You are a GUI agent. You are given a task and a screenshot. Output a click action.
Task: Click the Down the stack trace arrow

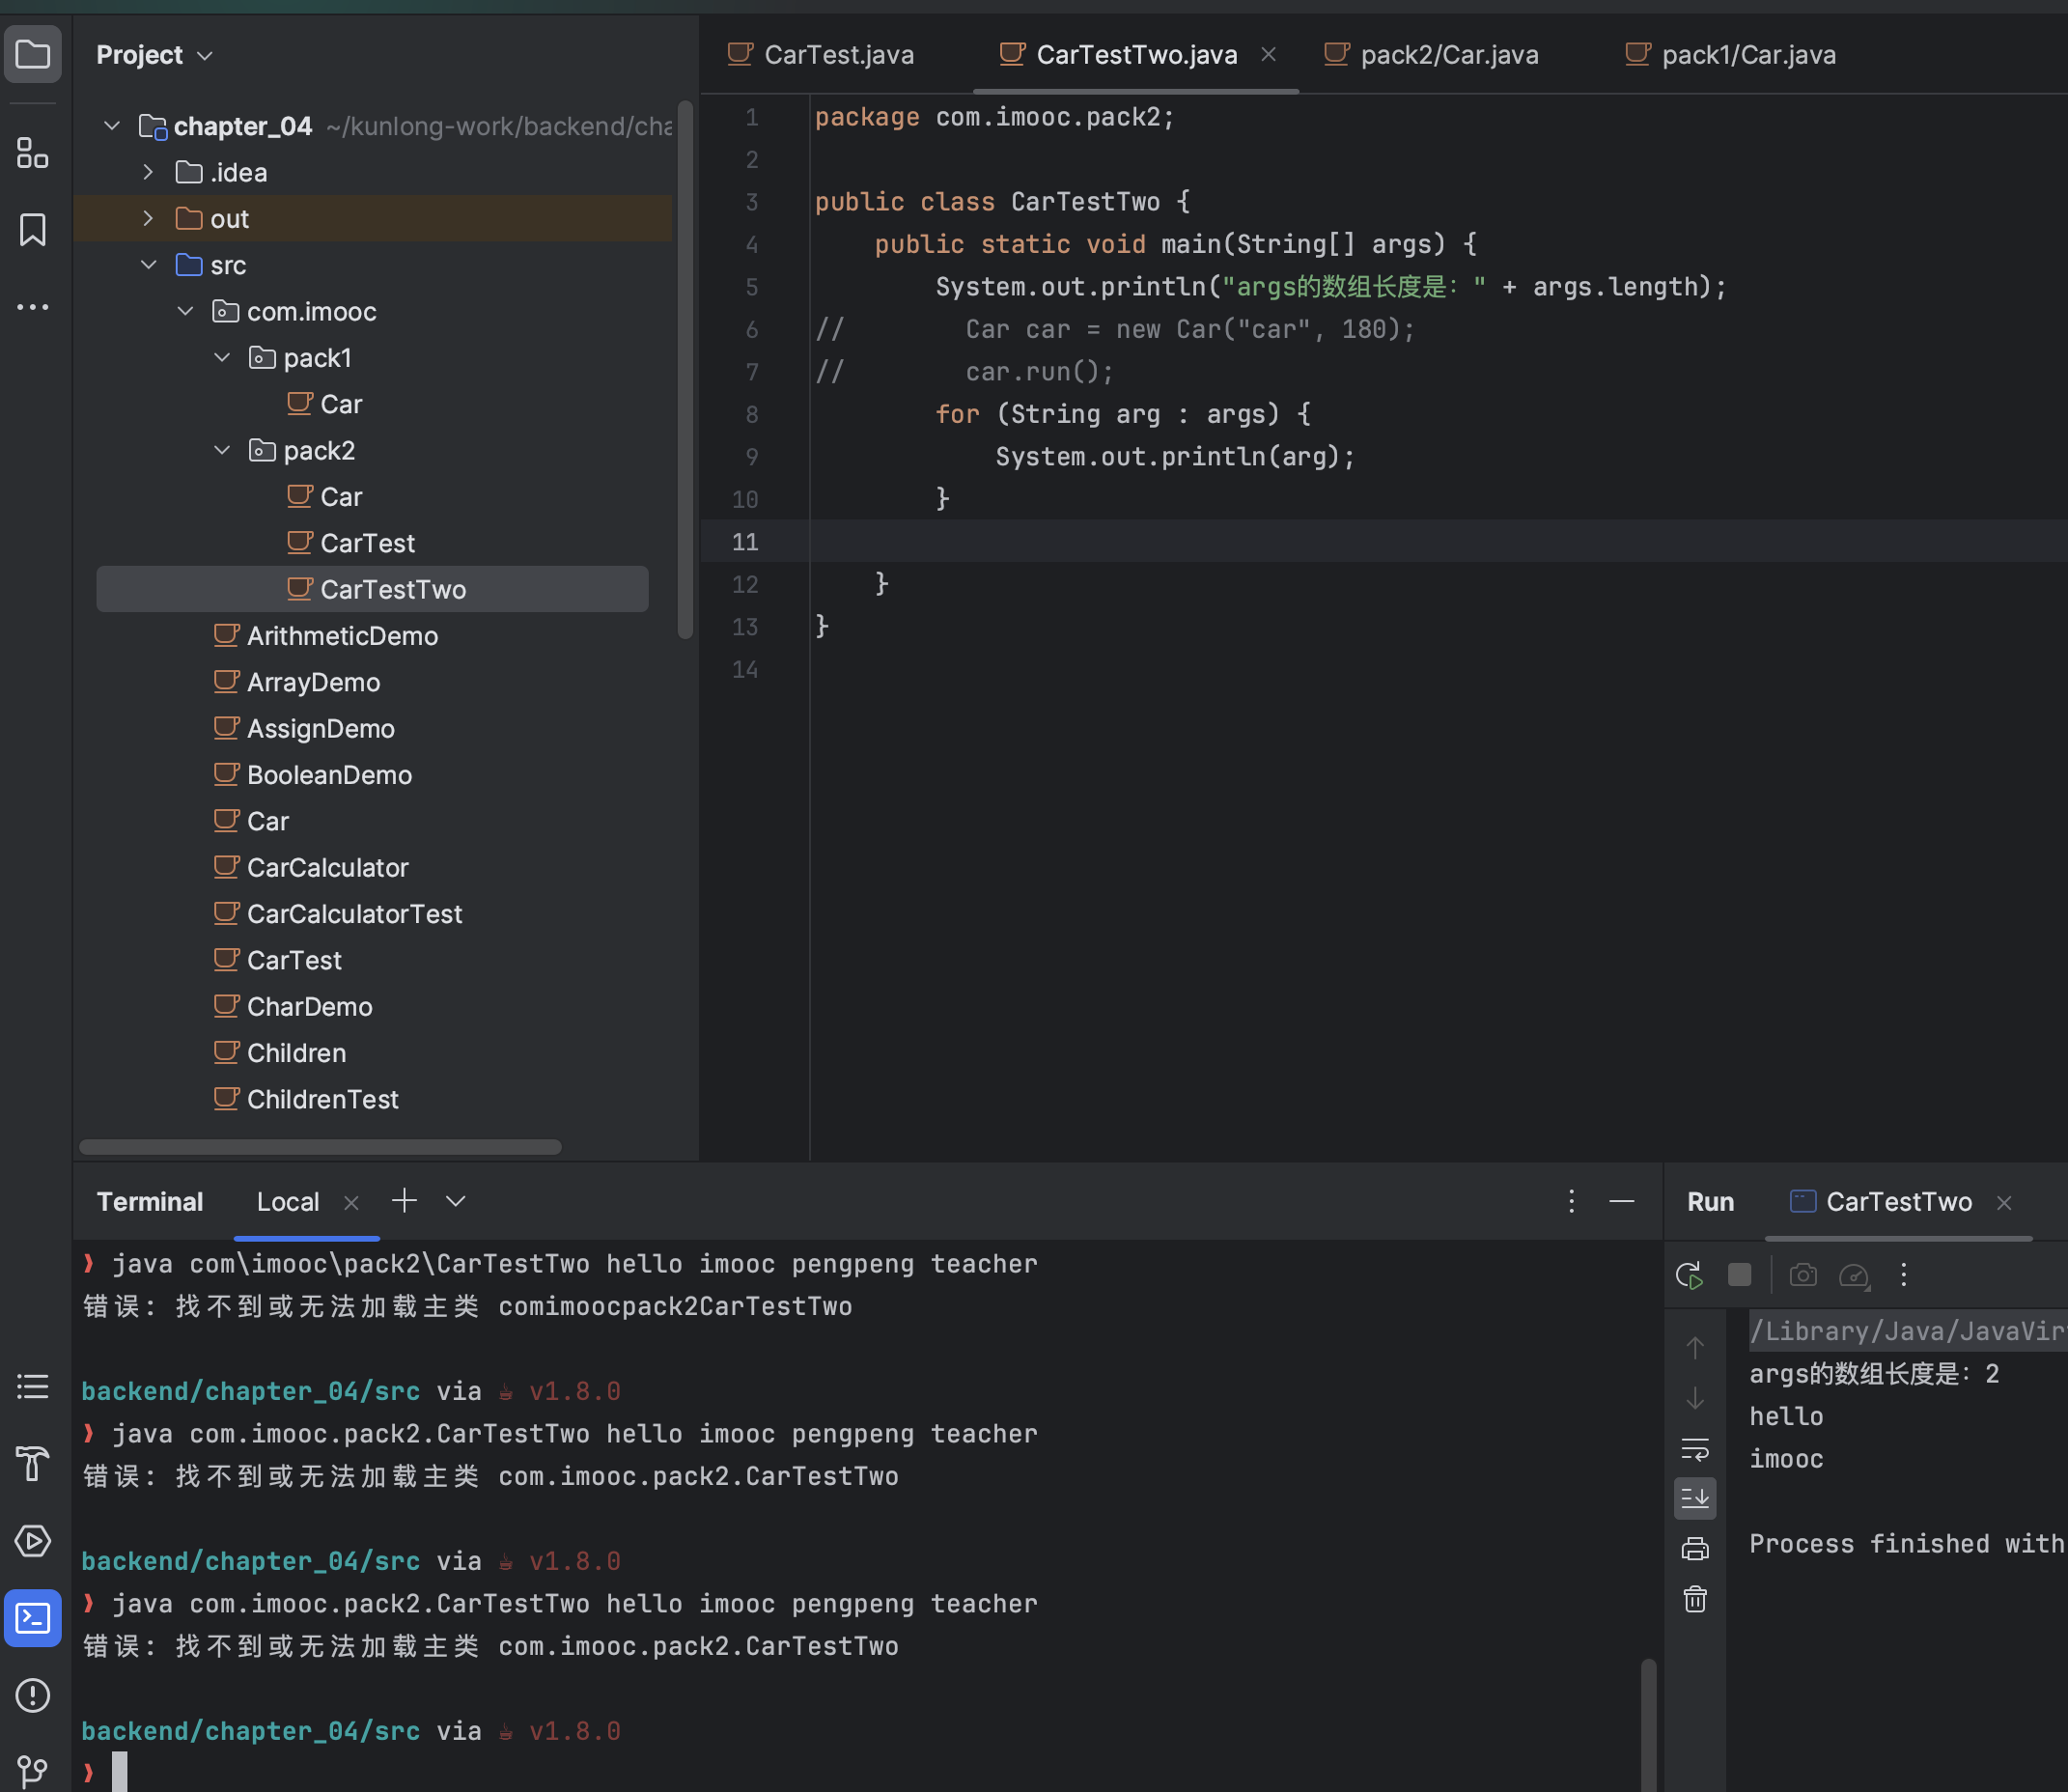(1695, 1398)
